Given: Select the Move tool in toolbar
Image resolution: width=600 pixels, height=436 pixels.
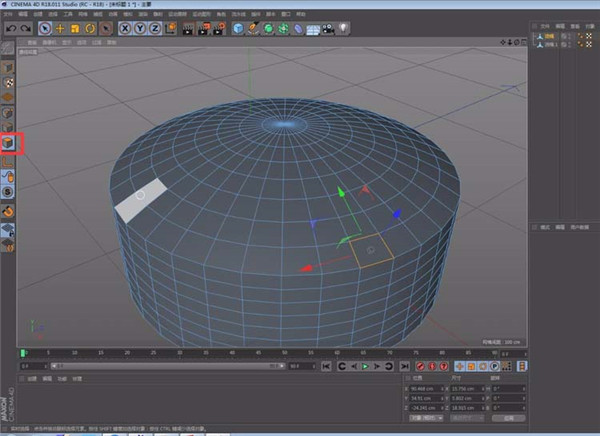Looking at the screenshot, I should [x=60, y=29].
